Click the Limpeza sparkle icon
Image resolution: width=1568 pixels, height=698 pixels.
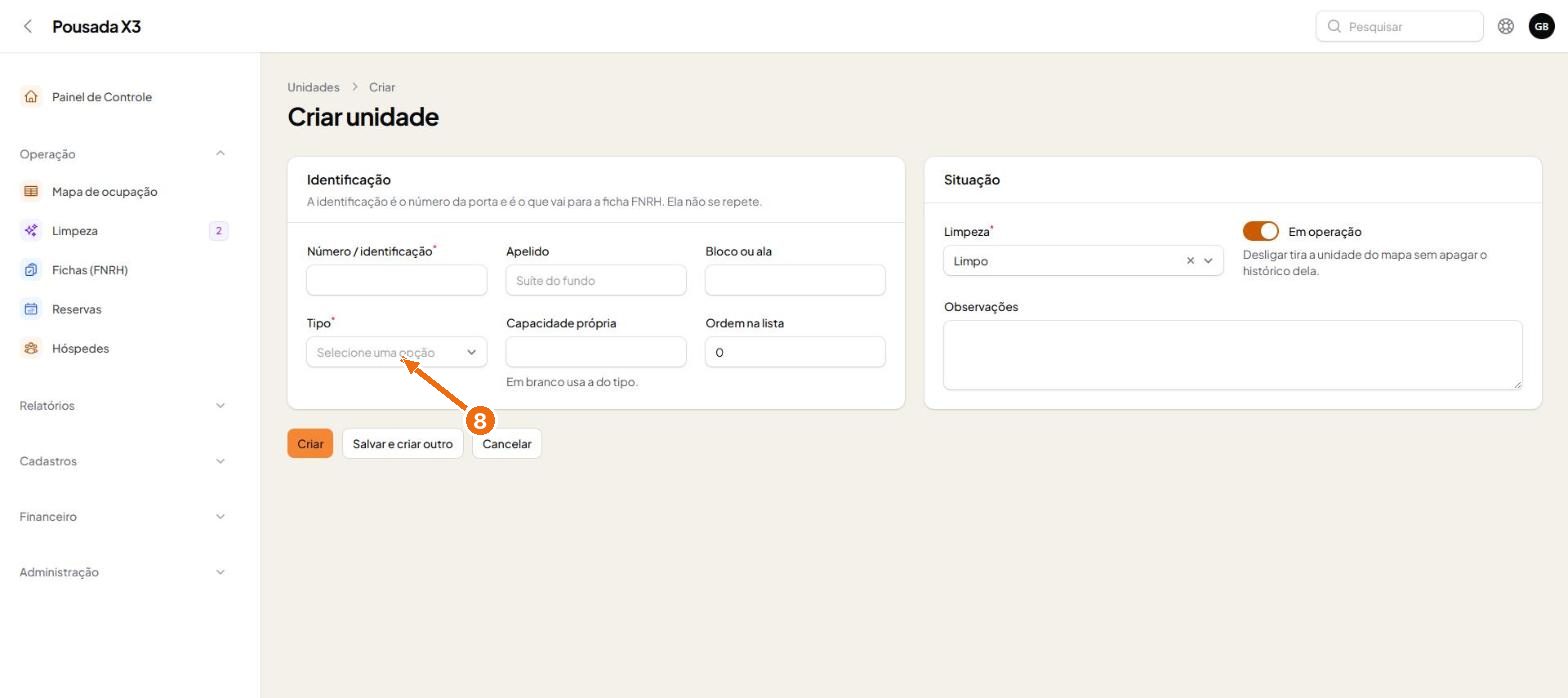click(31, 231)
